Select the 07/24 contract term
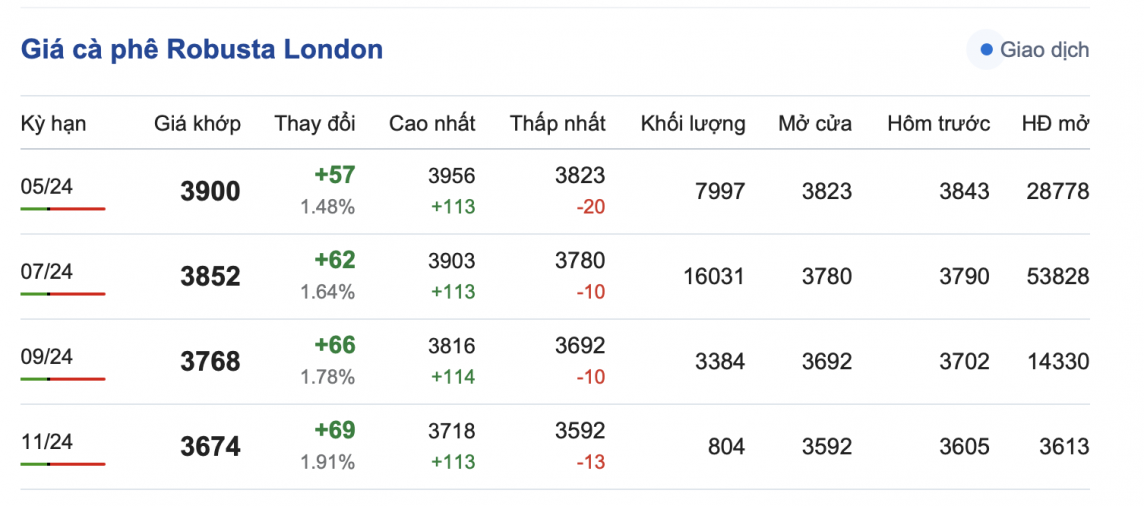This screenshot has width=1144, height=506. click(46, 271)
